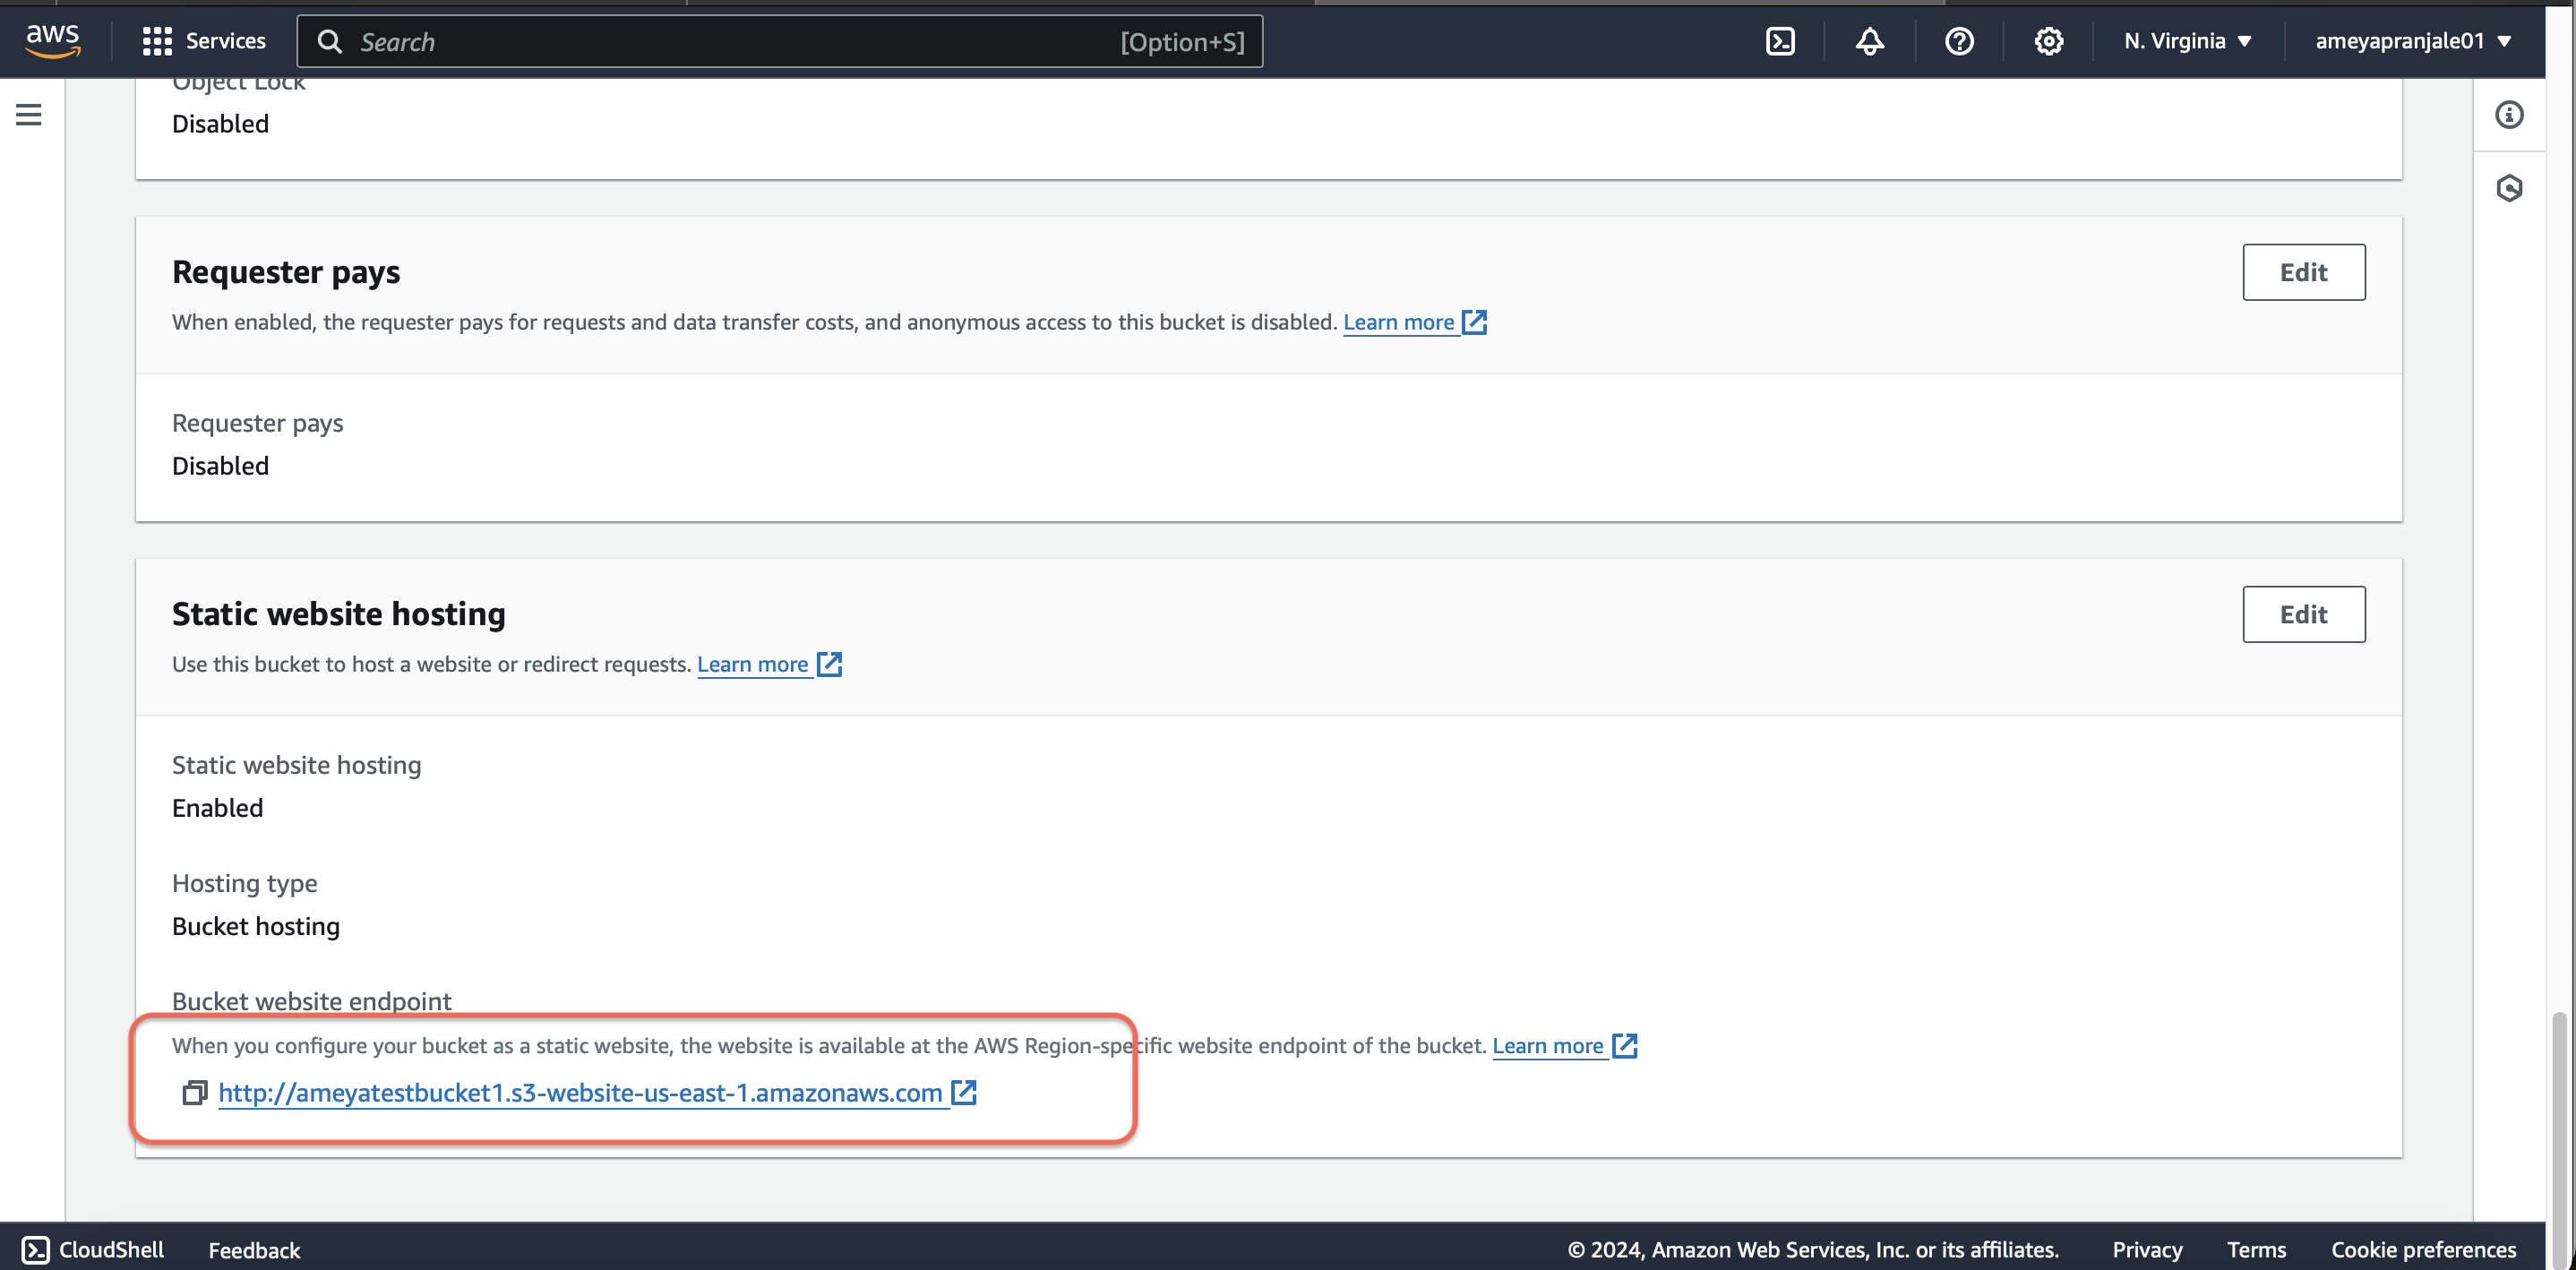
Task: Focus the top Search field
Action: (780, 41)
